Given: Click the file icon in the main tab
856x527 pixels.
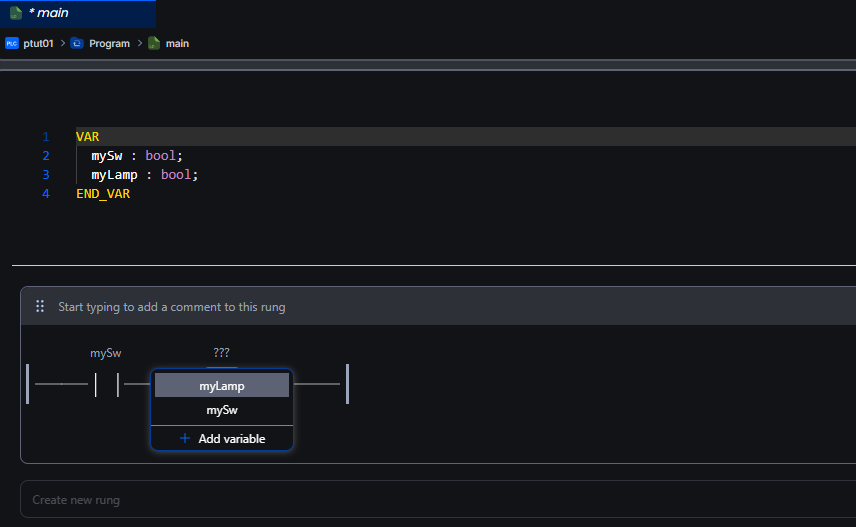Looking at the screenshot, I should pos(16,13).
